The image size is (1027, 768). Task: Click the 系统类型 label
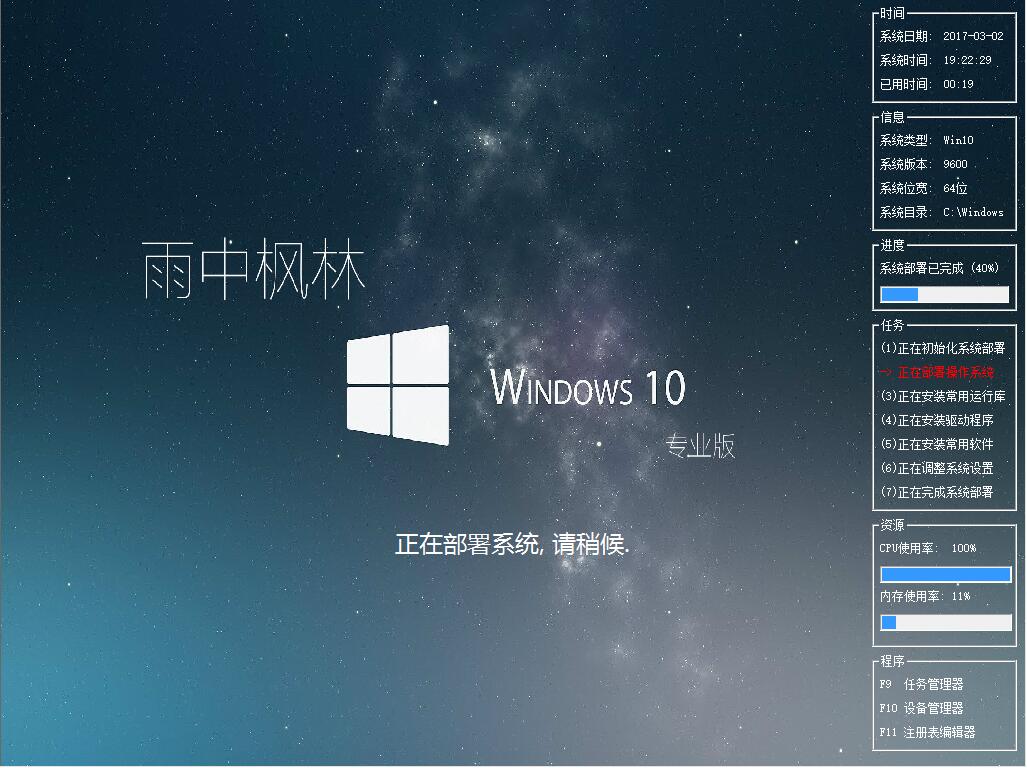[905, 140]
